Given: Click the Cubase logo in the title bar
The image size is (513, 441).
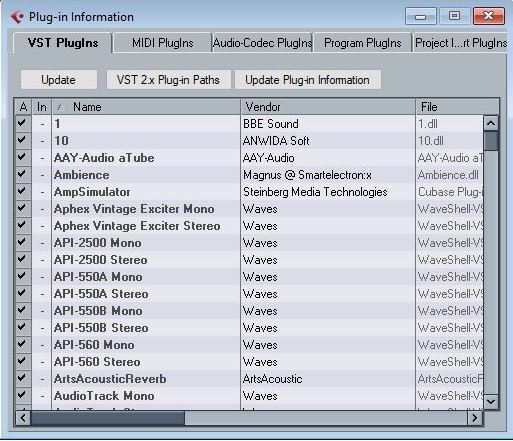Looking at the screenshot, I should pos(17,17).
